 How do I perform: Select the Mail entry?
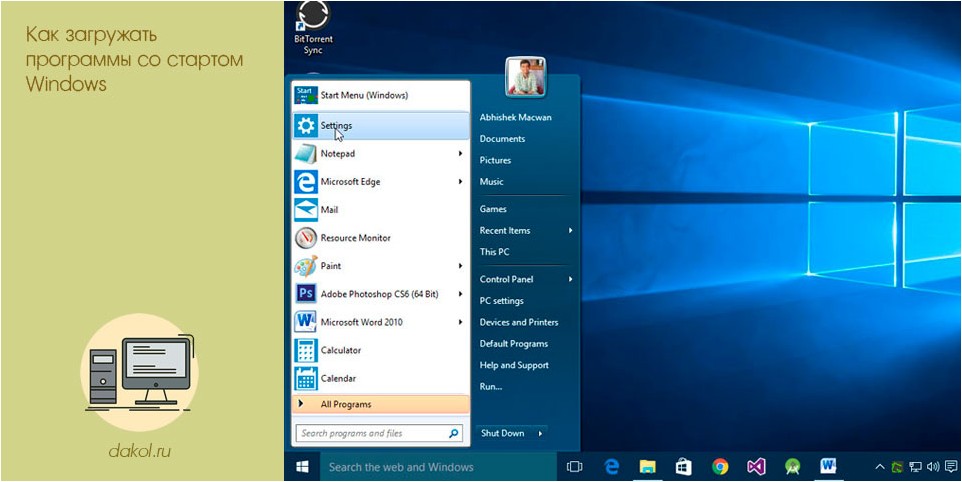381,210
